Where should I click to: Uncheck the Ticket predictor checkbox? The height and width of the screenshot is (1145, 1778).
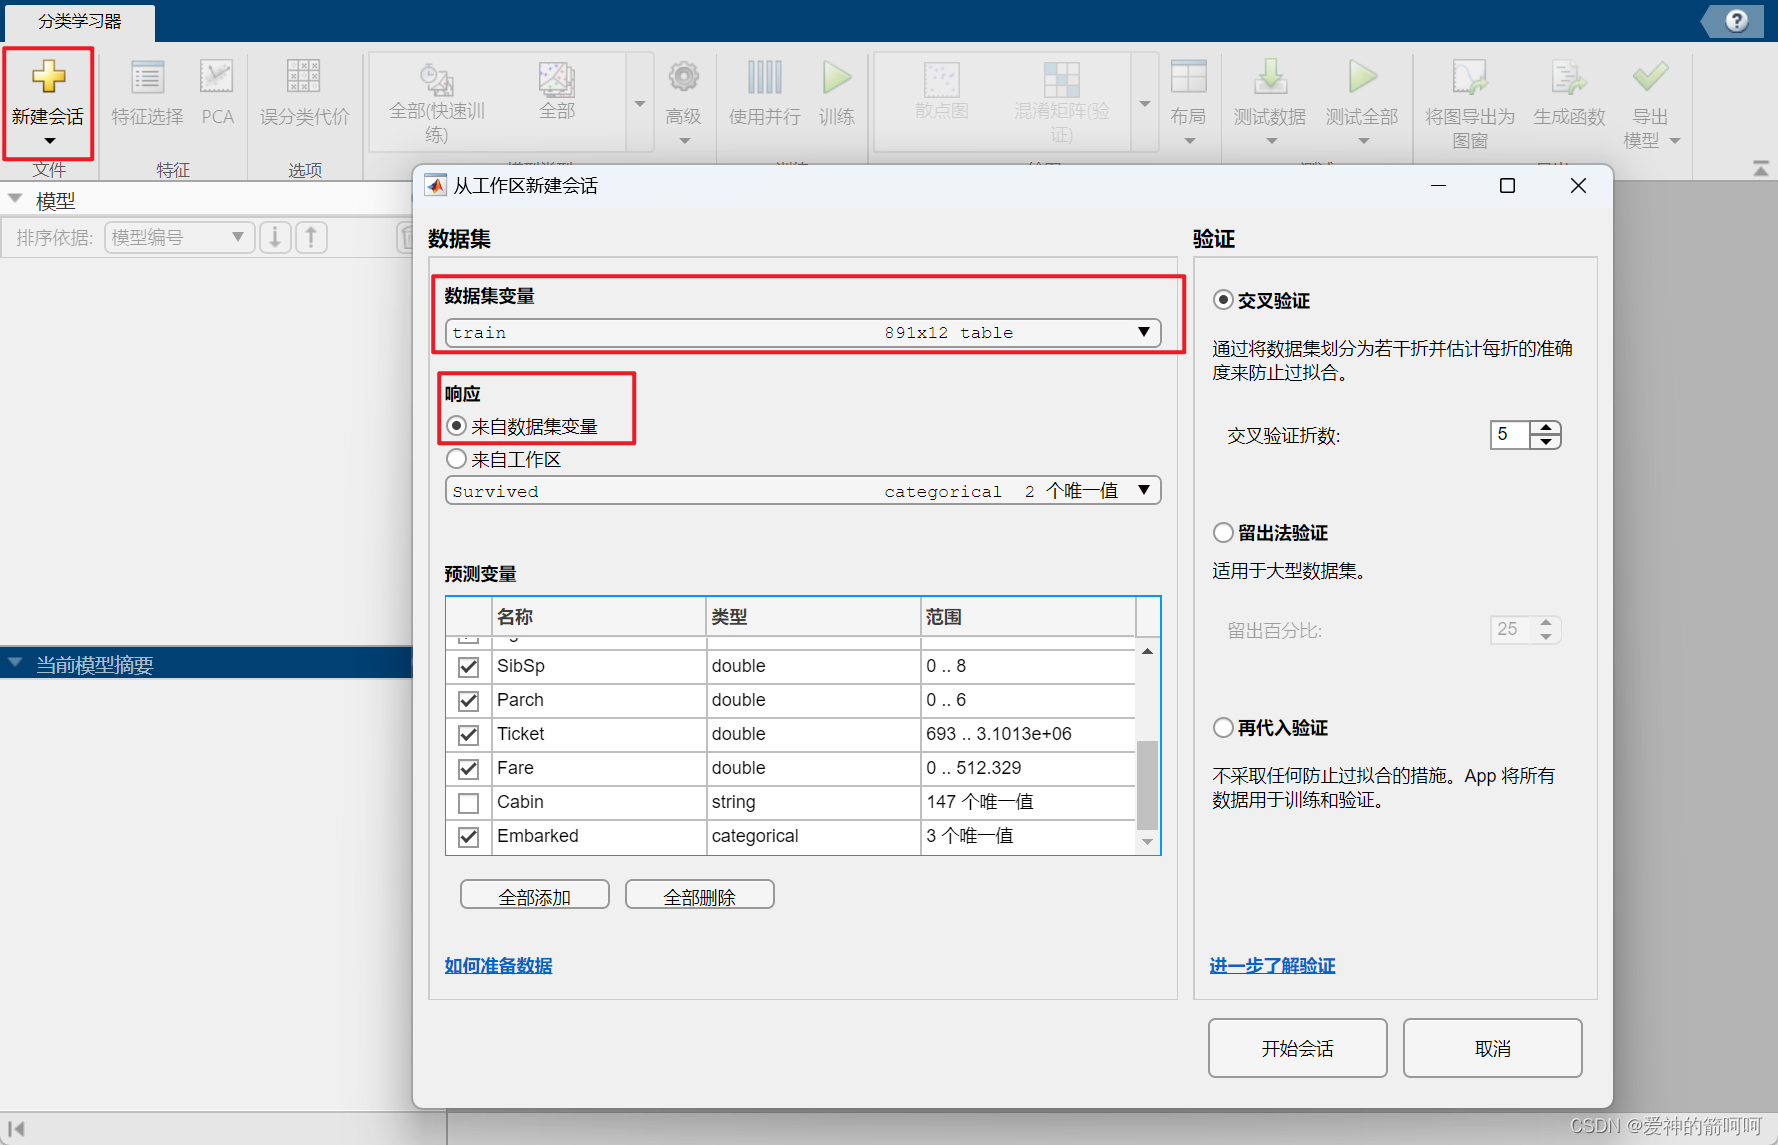(x=468, y=734)
